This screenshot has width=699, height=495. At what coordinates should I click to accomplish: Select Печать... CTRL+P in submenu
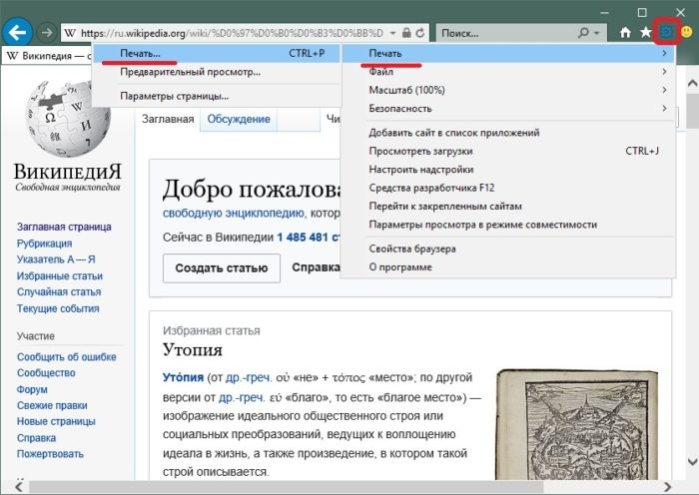tap(217, 53)
